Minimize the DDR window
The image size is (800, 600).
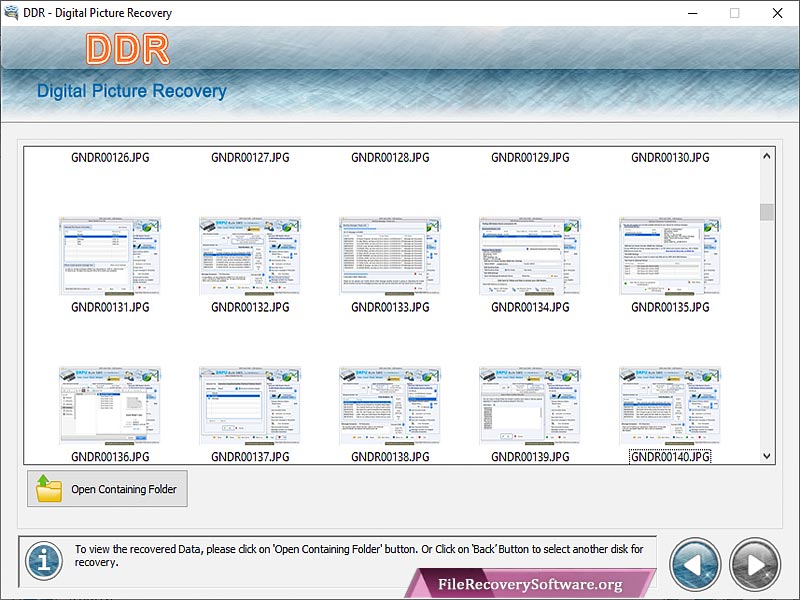(692, 13)
